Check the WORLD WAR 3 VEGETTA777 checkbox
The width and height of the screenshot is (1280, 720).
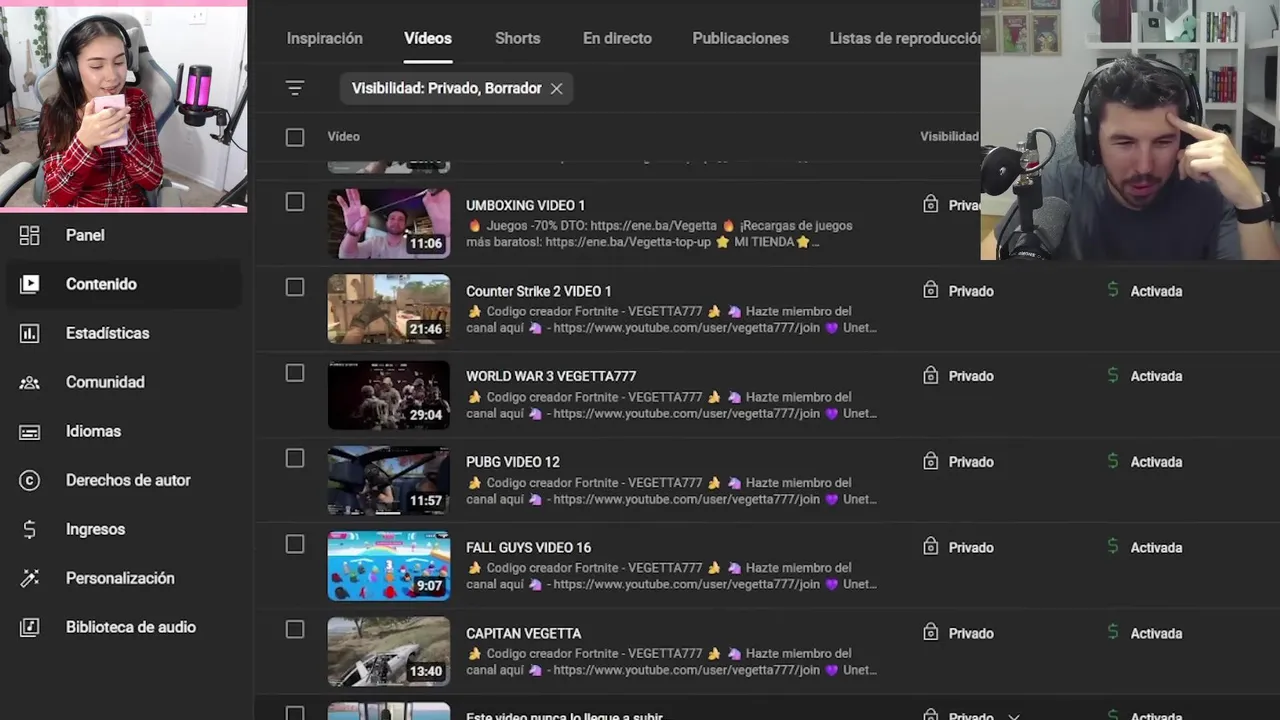point(294,373)
